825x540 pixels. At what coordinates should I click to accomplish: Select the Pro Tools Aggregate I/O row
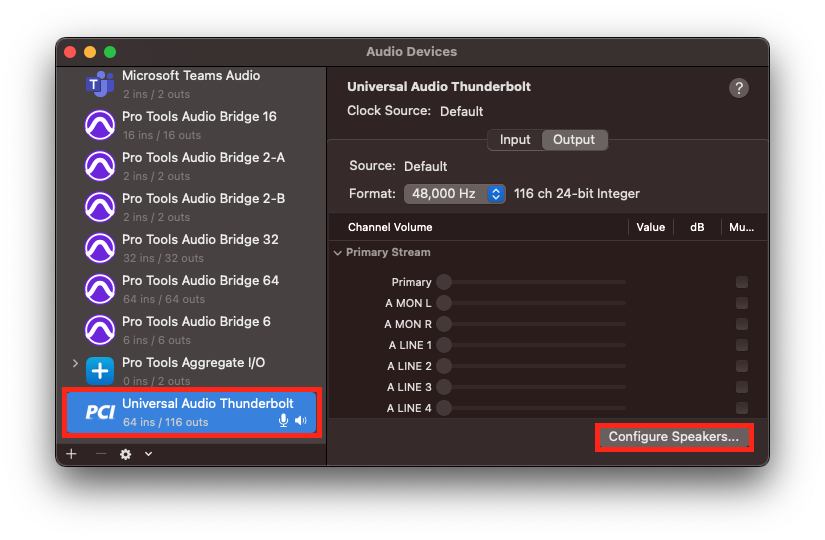pyautogui.click(x=193, y=371)
